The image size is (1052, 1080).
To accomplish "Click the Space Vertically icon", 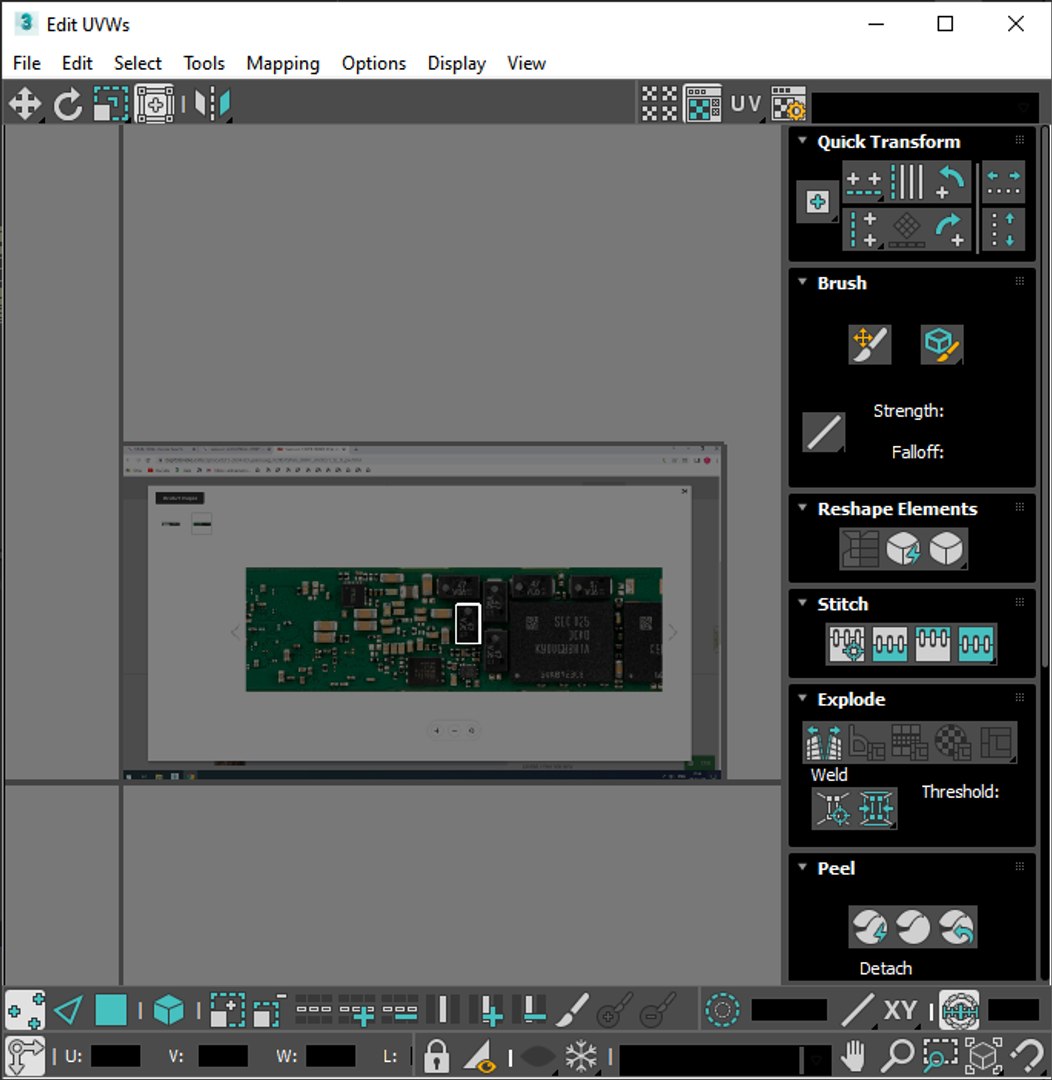I will tap(1003, 229).
